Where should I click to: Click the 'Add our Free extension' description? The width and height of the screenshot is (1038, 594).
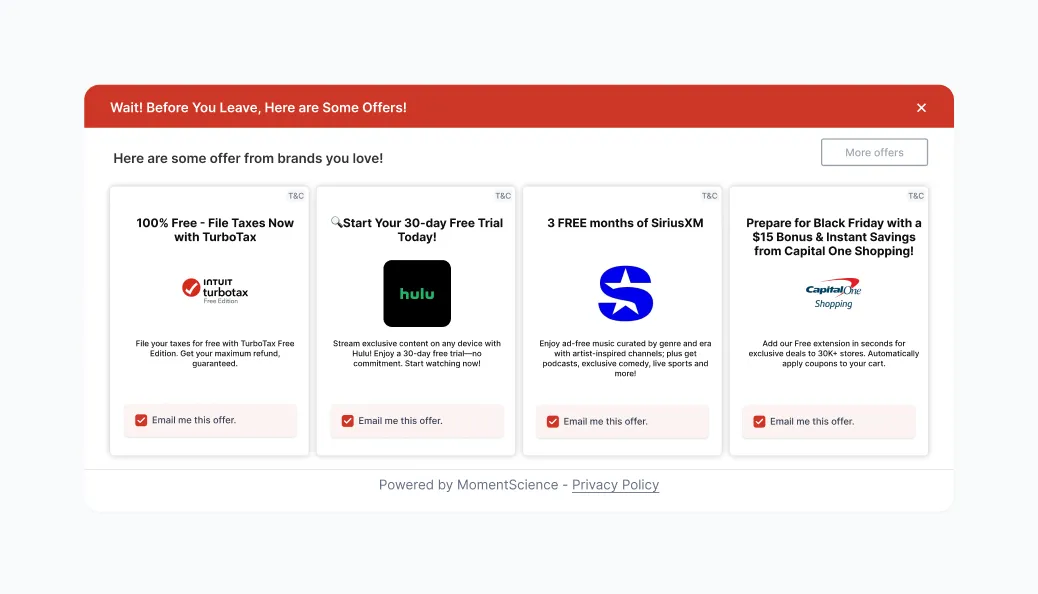click(833, 354)
